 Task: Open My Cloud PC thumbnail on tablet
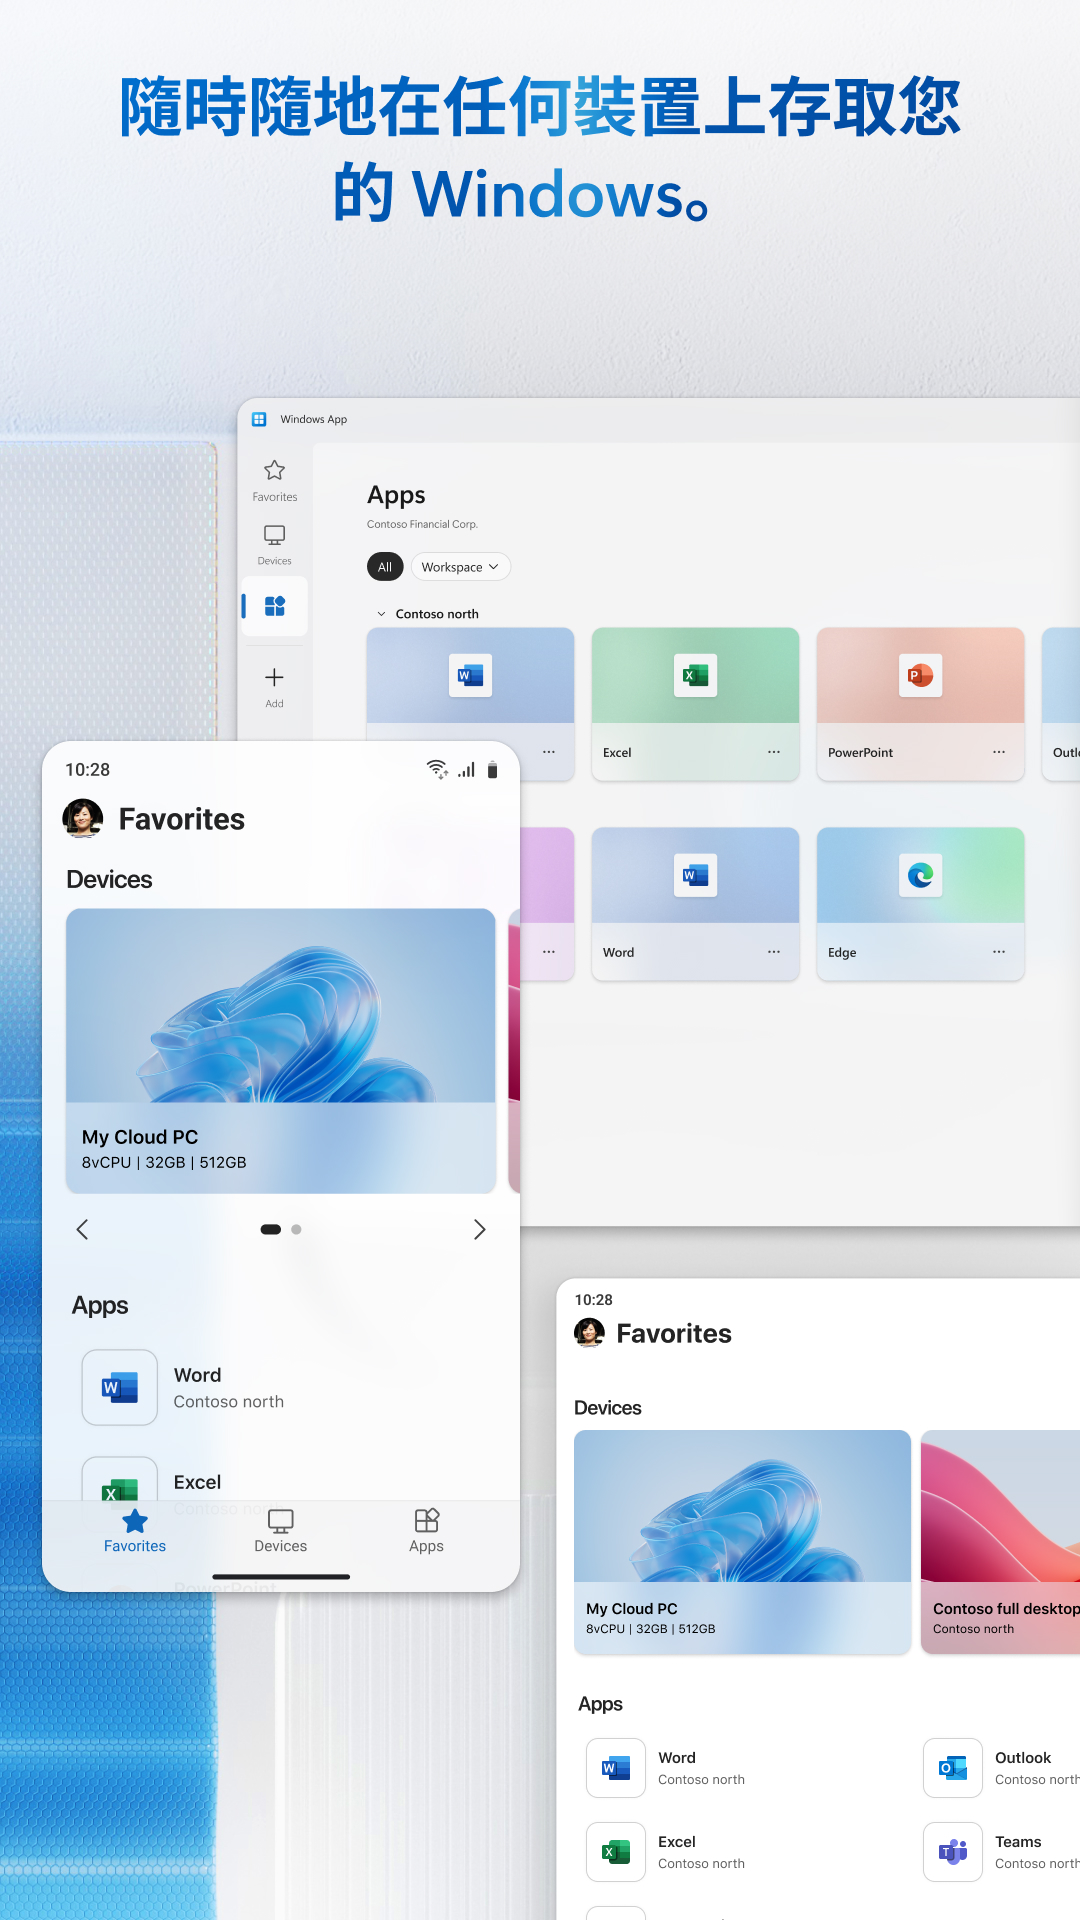(x=742, y=1506)
